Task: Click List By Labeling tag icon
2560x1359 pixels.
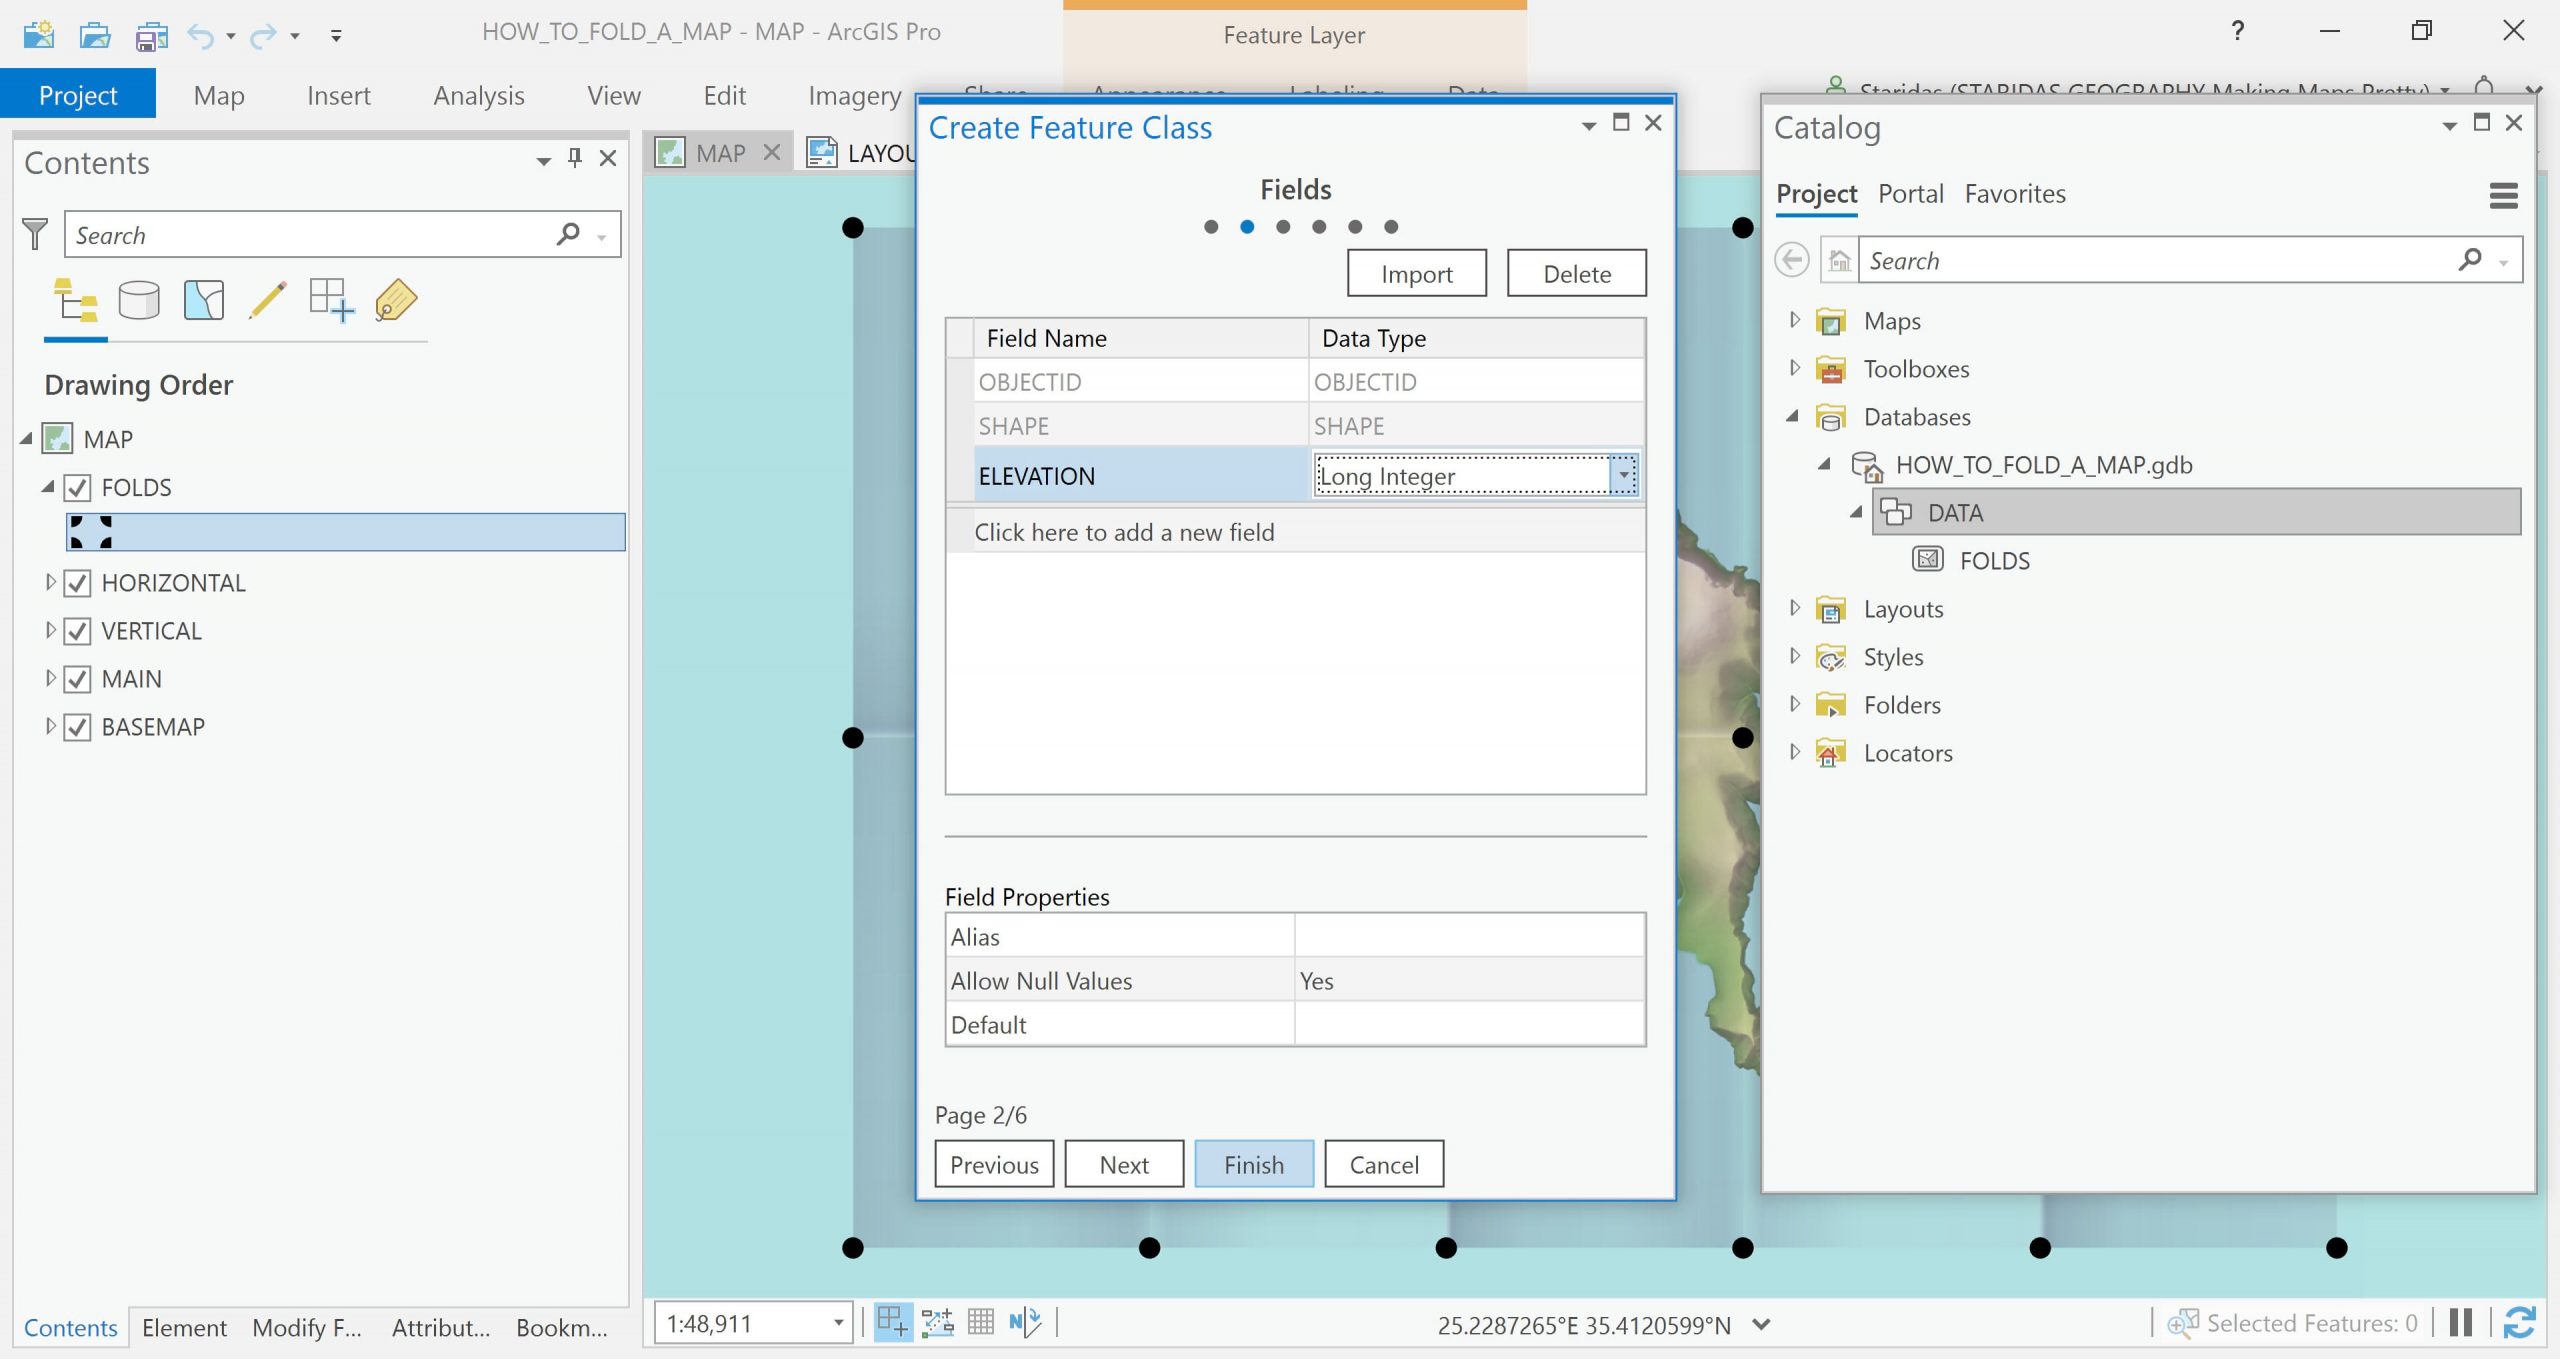Action: pyautogui.click(x=396, y=300)
